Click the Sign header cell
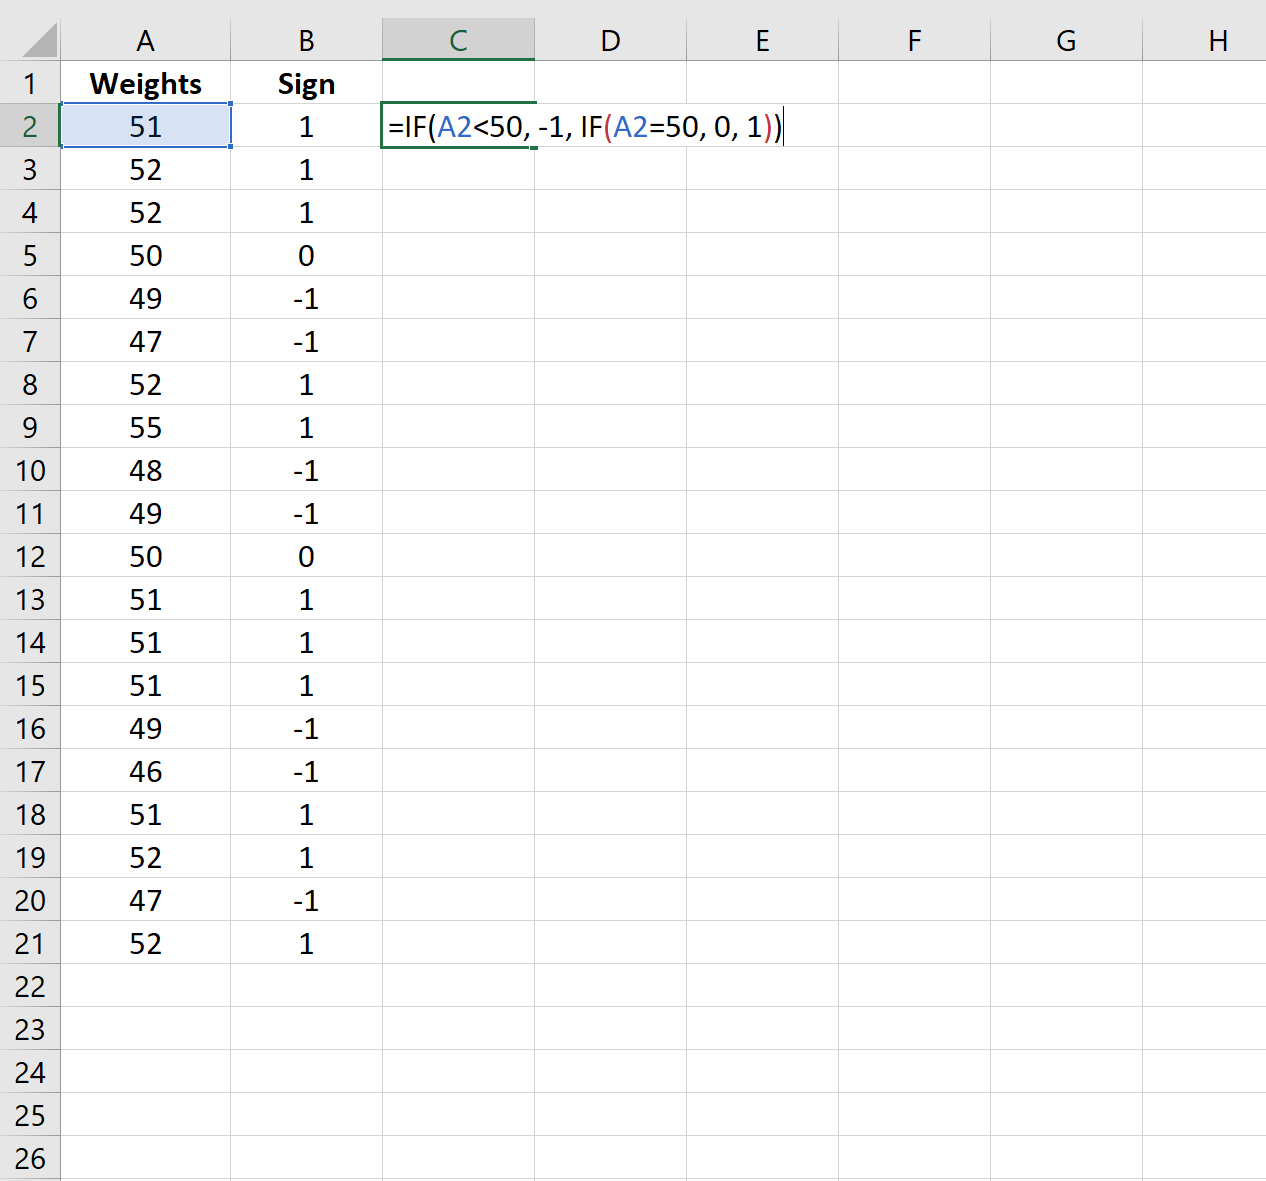Screen dimensions: 1266x1181 pyautogui.click(x=306, y=83)
